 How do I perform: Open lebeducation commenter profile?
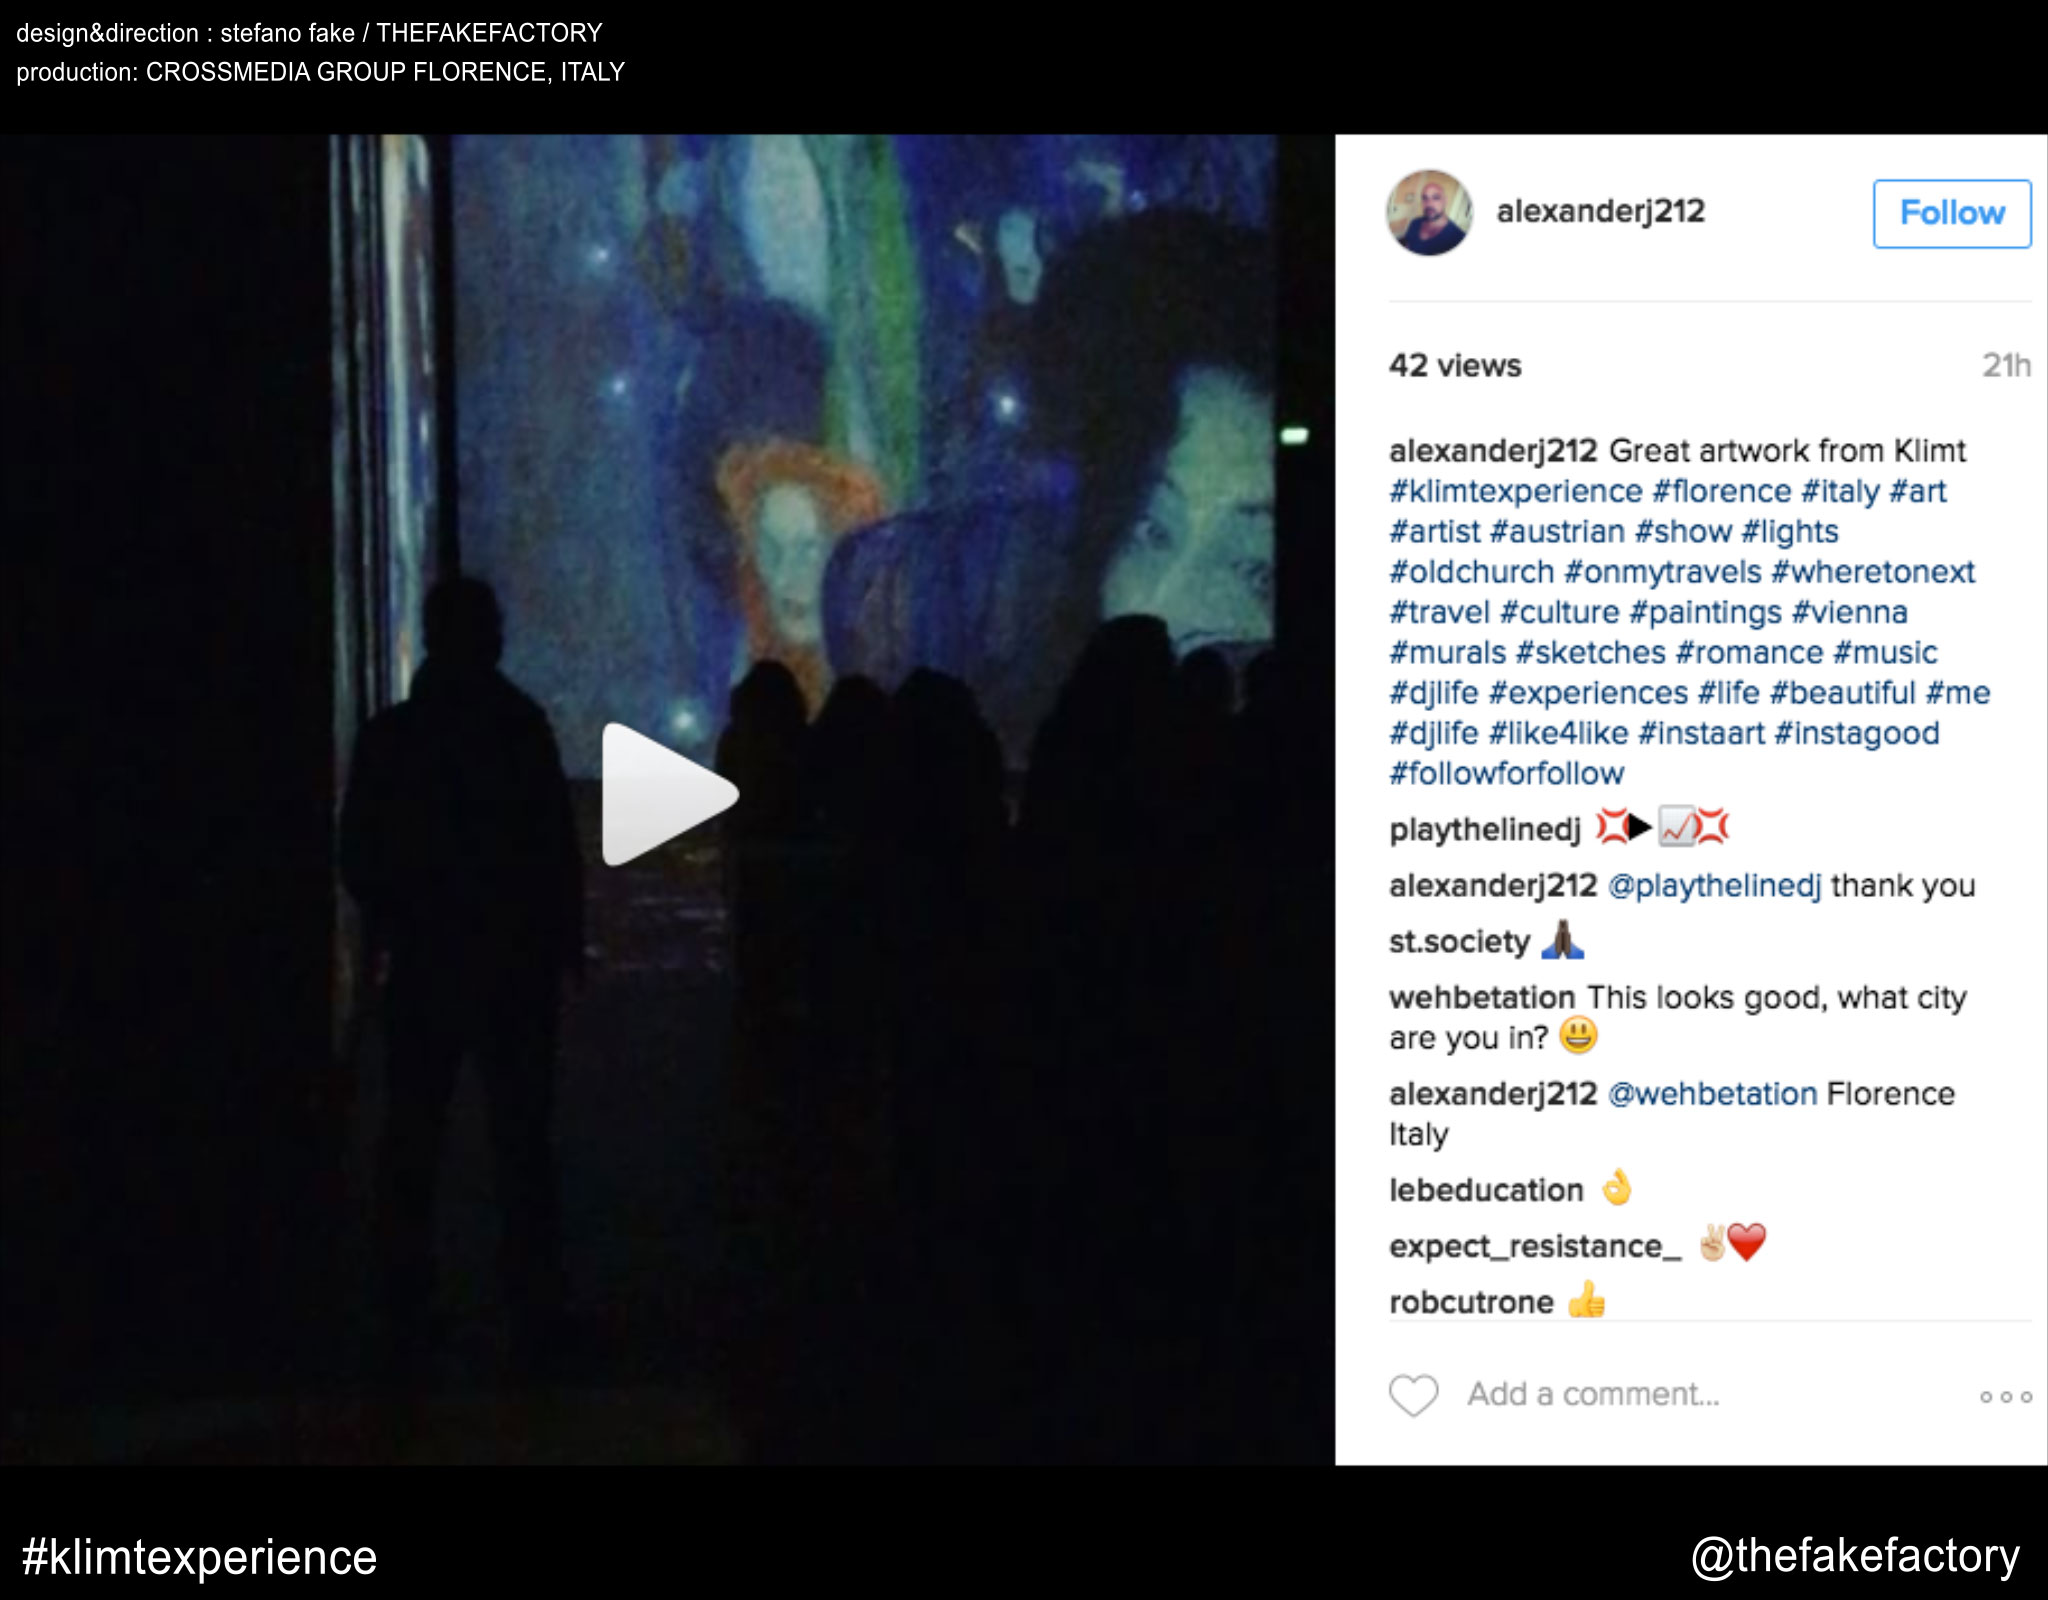pos(1486,1190)
